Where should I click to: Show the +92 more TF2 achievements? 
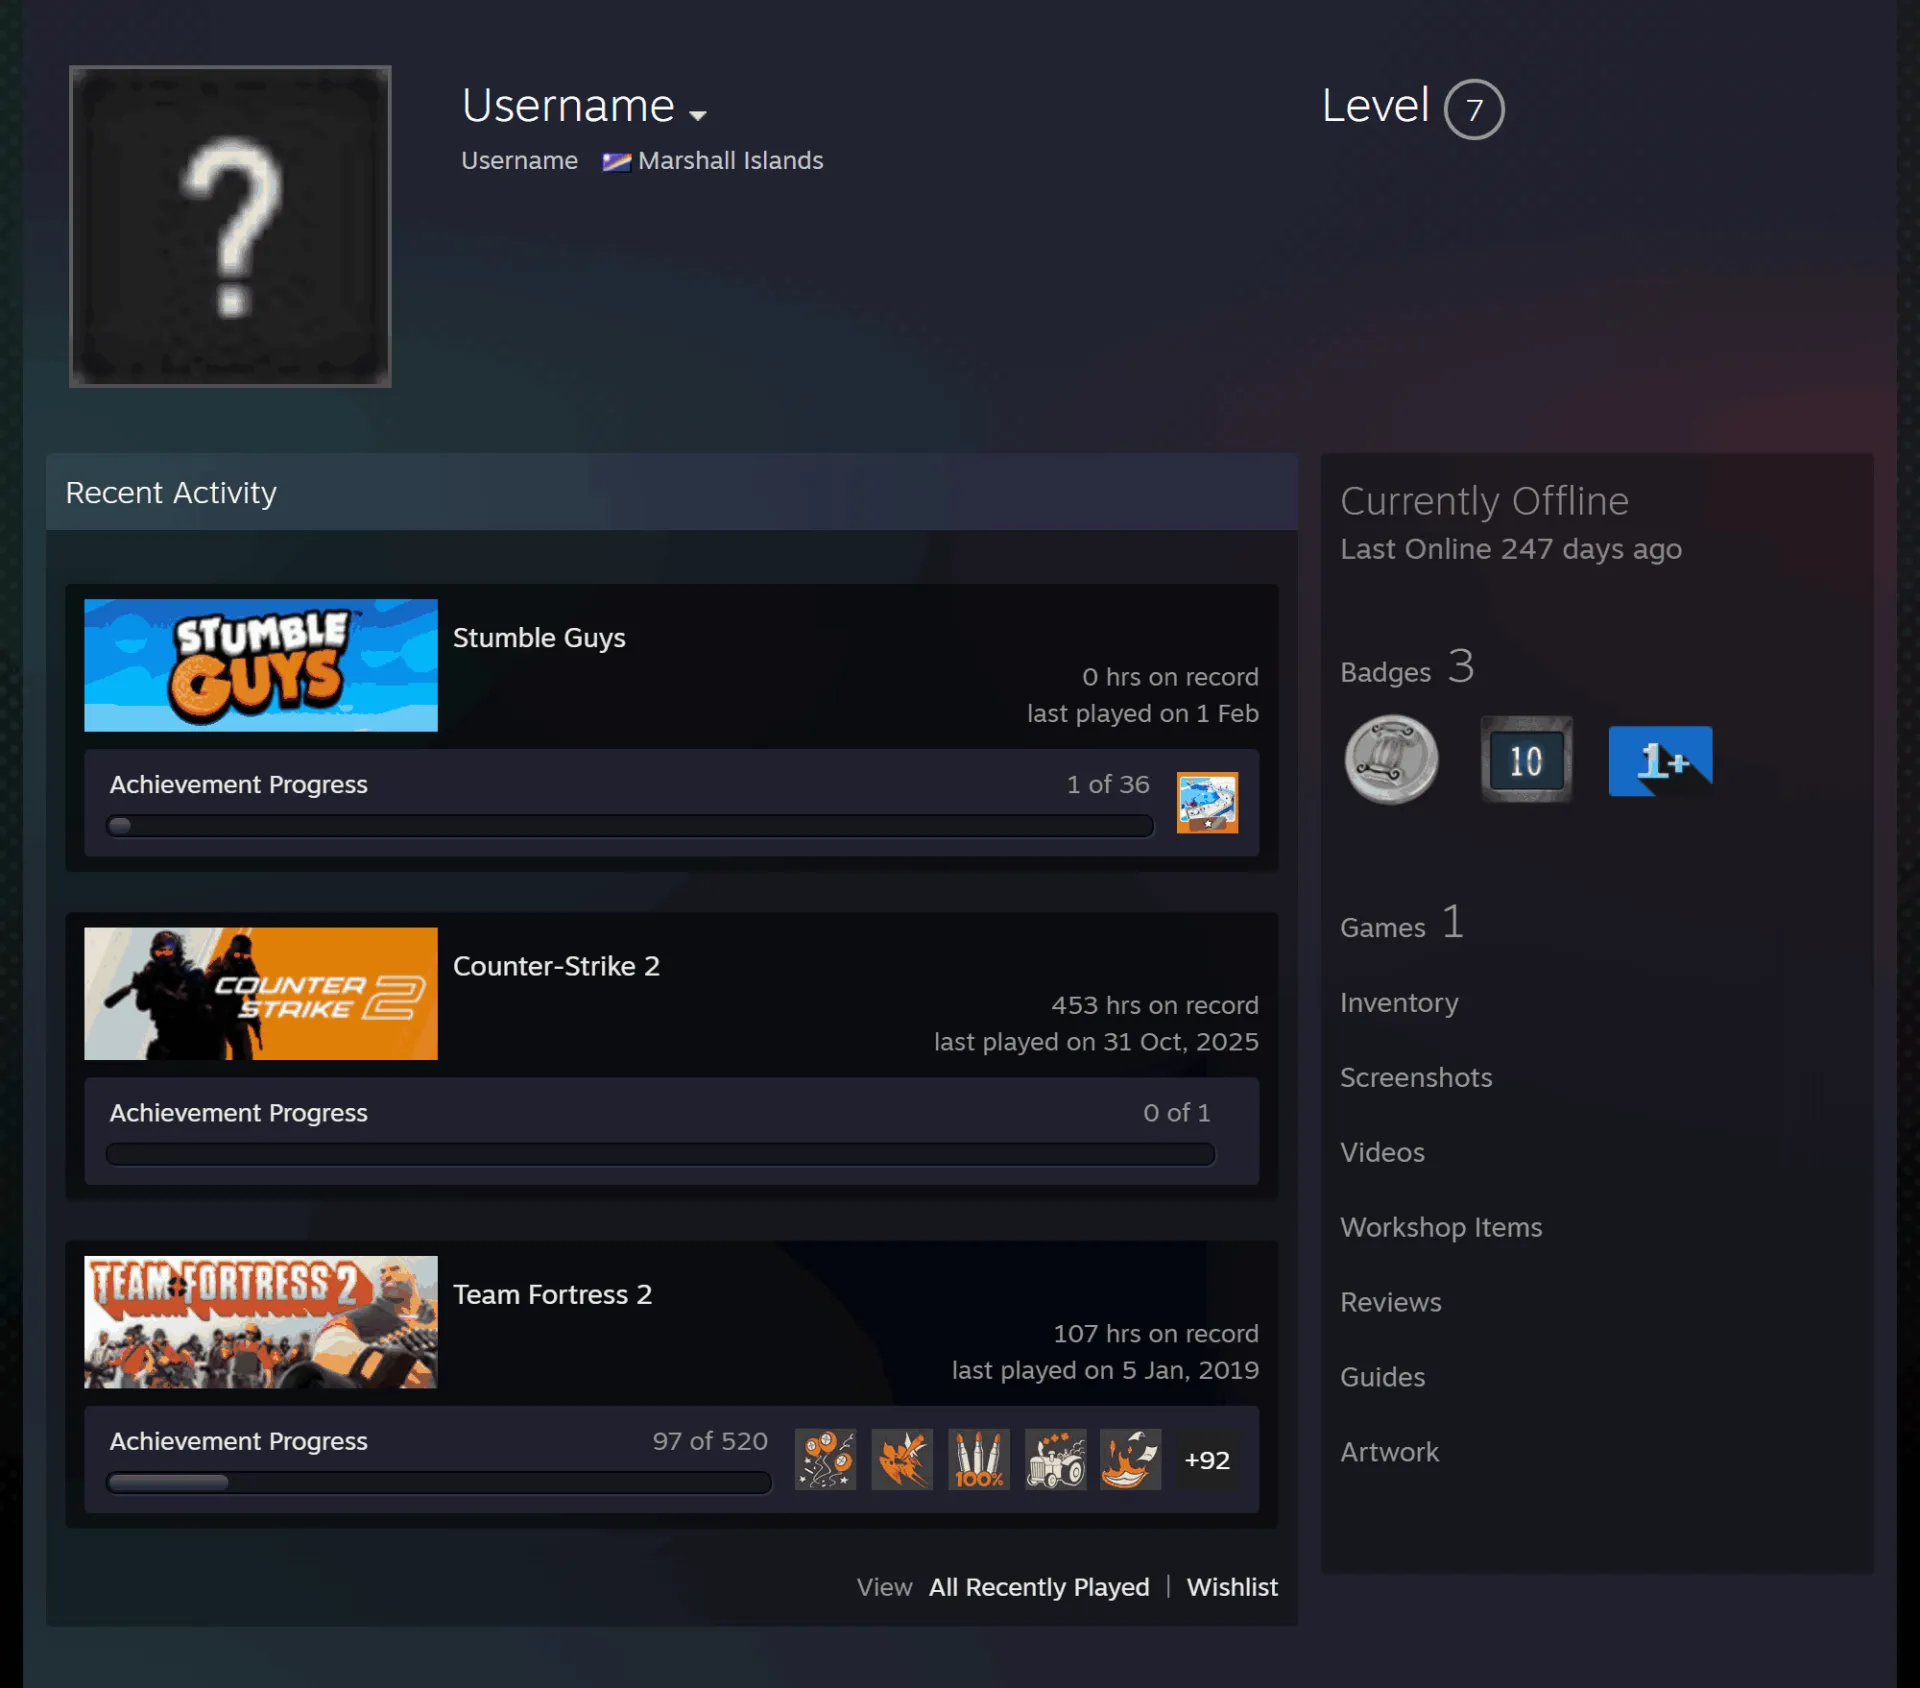coord(1207,1460)
